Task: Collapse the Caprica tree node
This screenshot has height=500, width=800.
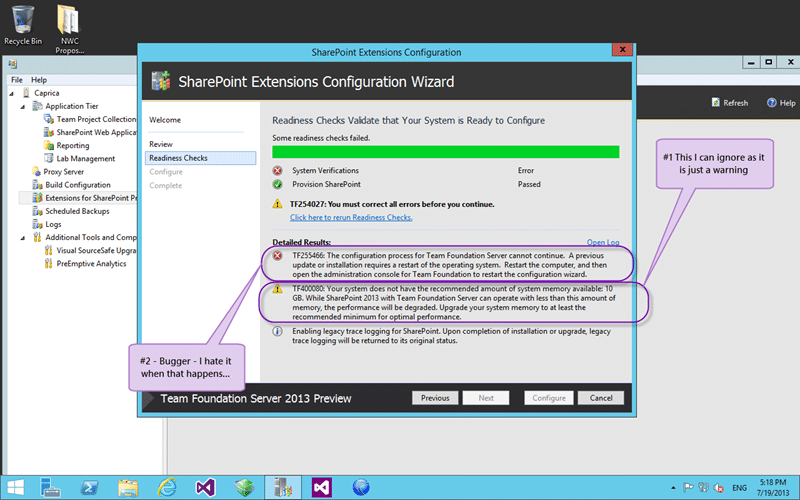Action: 12,93
